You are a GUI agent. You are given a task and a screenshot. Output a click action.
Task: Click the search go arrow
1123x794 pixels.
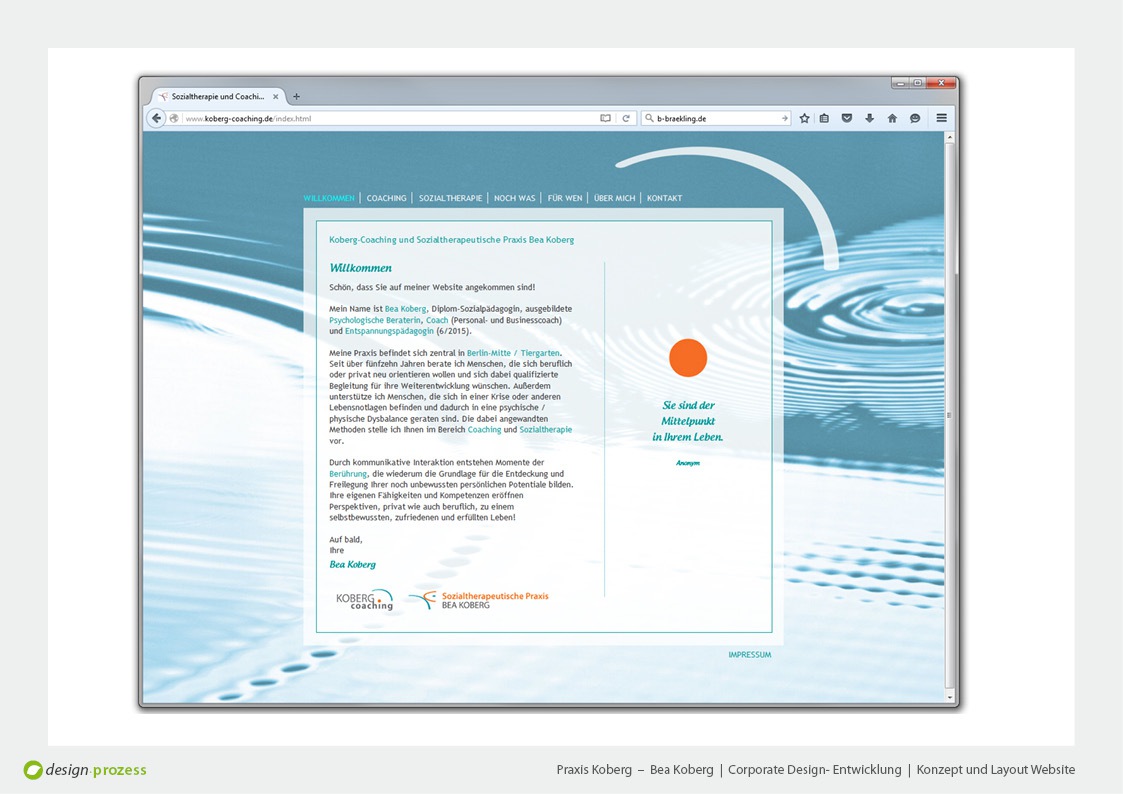pos(784,118)
